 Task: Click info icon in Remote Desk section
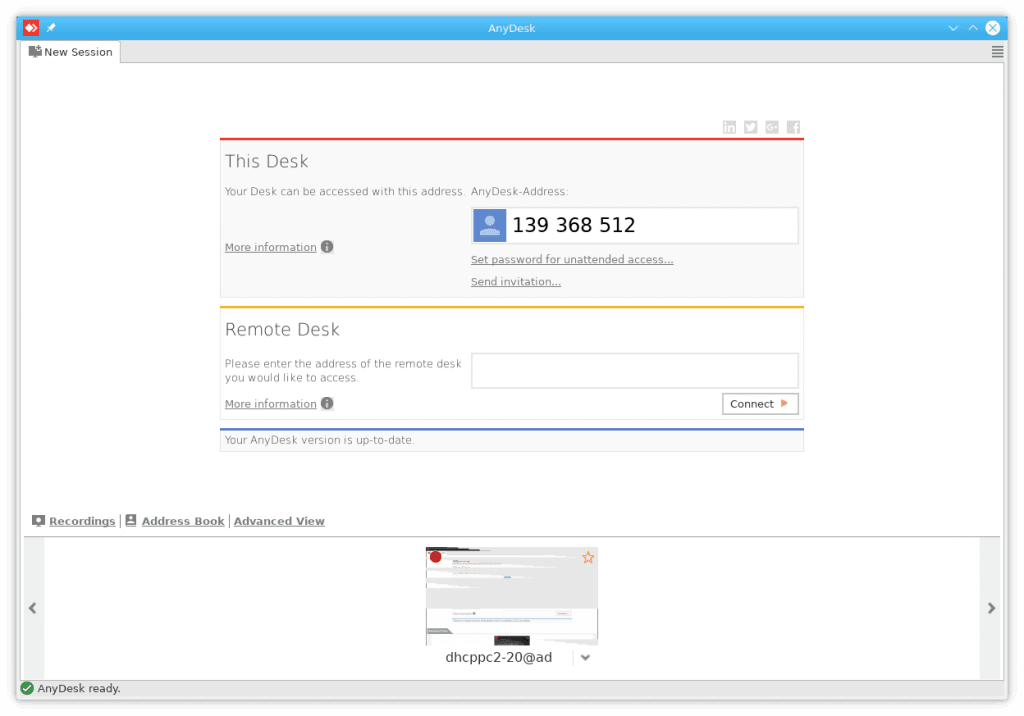point(327,404)
